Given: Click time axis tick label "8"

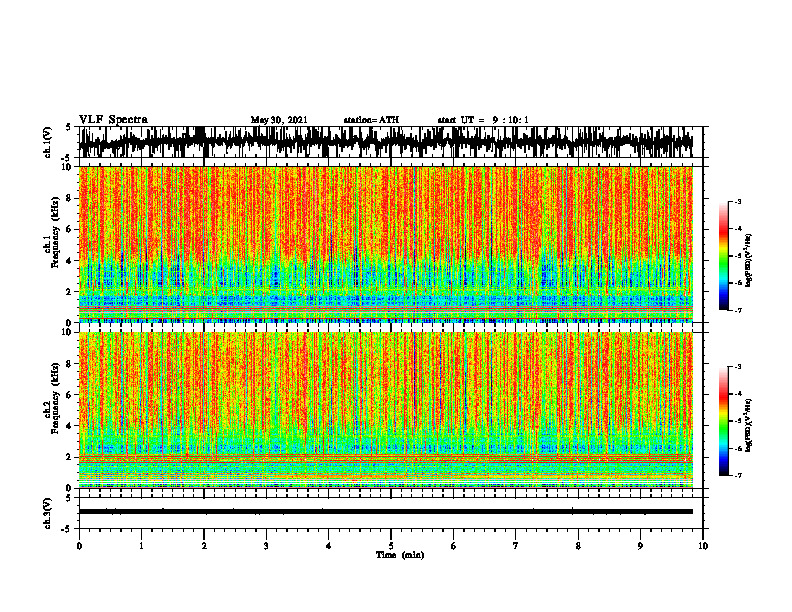Looking at the screenshot, I should click(578, 546).
